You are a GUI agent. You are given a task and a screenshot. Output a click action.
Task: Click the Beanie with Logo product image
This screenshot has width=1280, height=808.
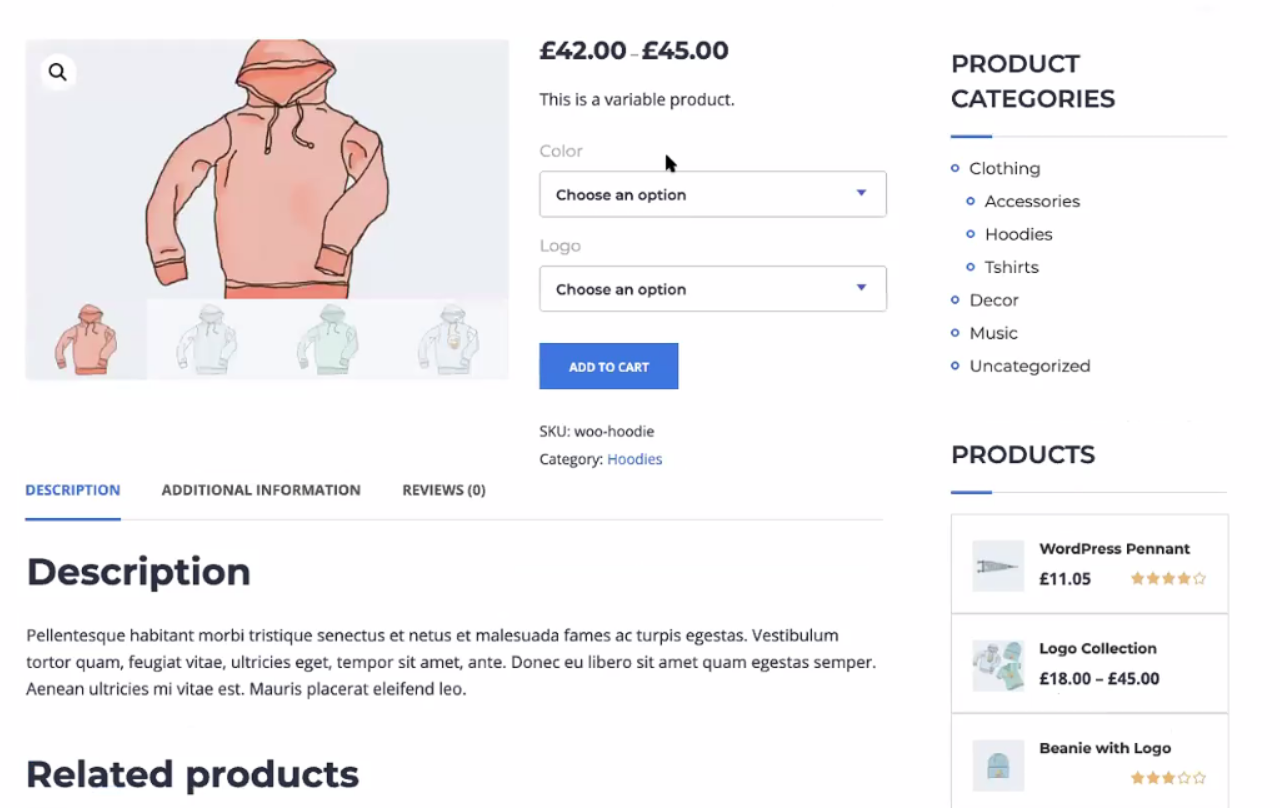click(998, 766)
